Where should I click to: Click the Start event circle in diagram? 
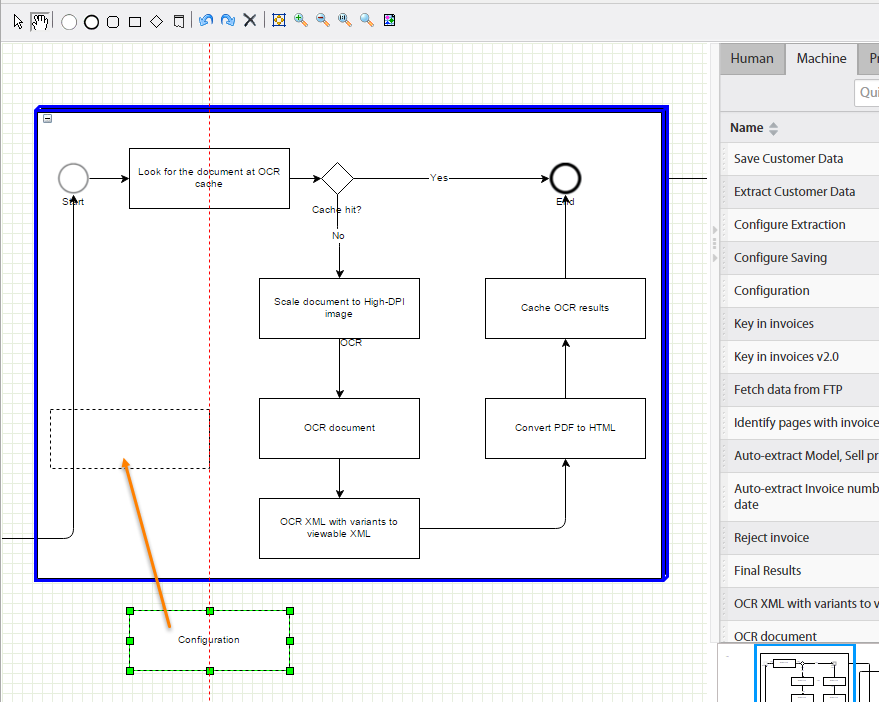click(73, 178)
